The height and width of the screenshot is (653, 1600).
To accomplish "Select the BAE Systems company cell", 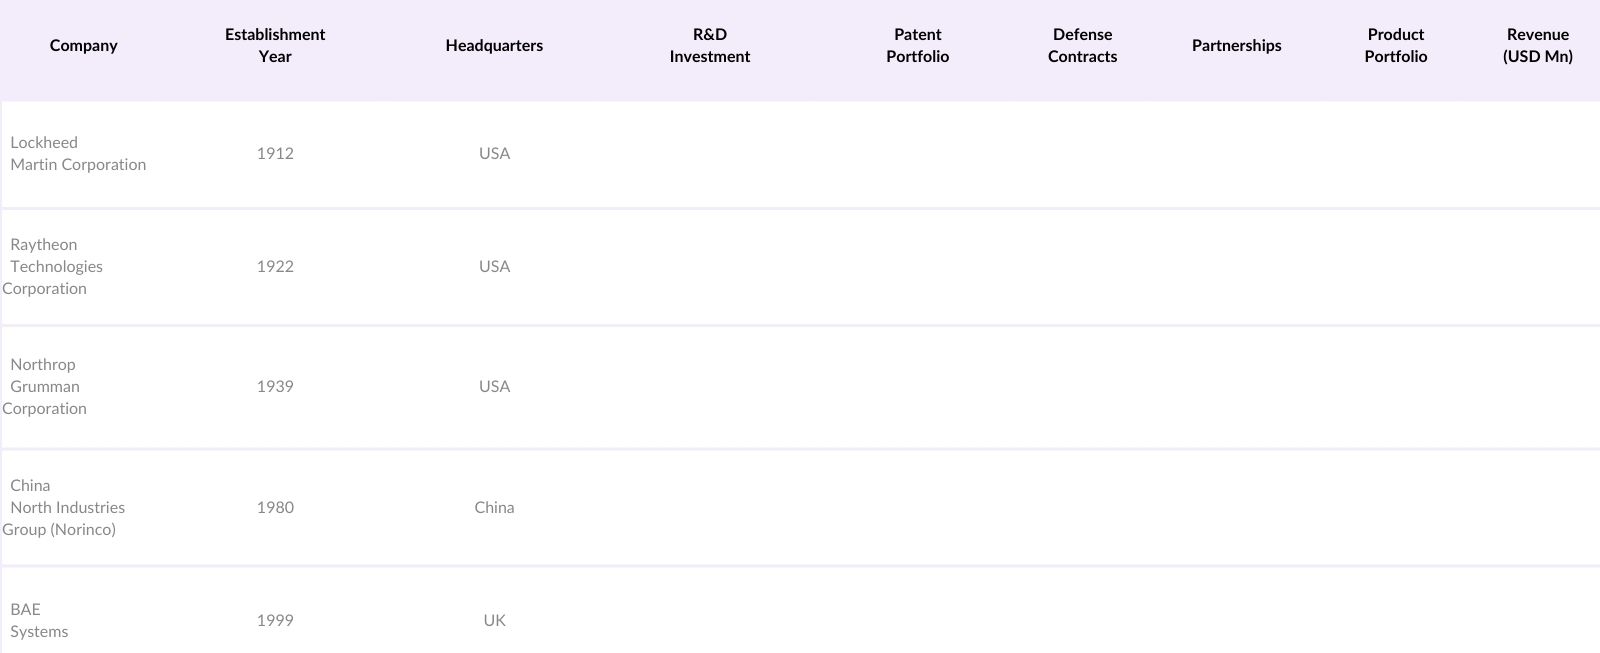I will click(x=39, y=621).
